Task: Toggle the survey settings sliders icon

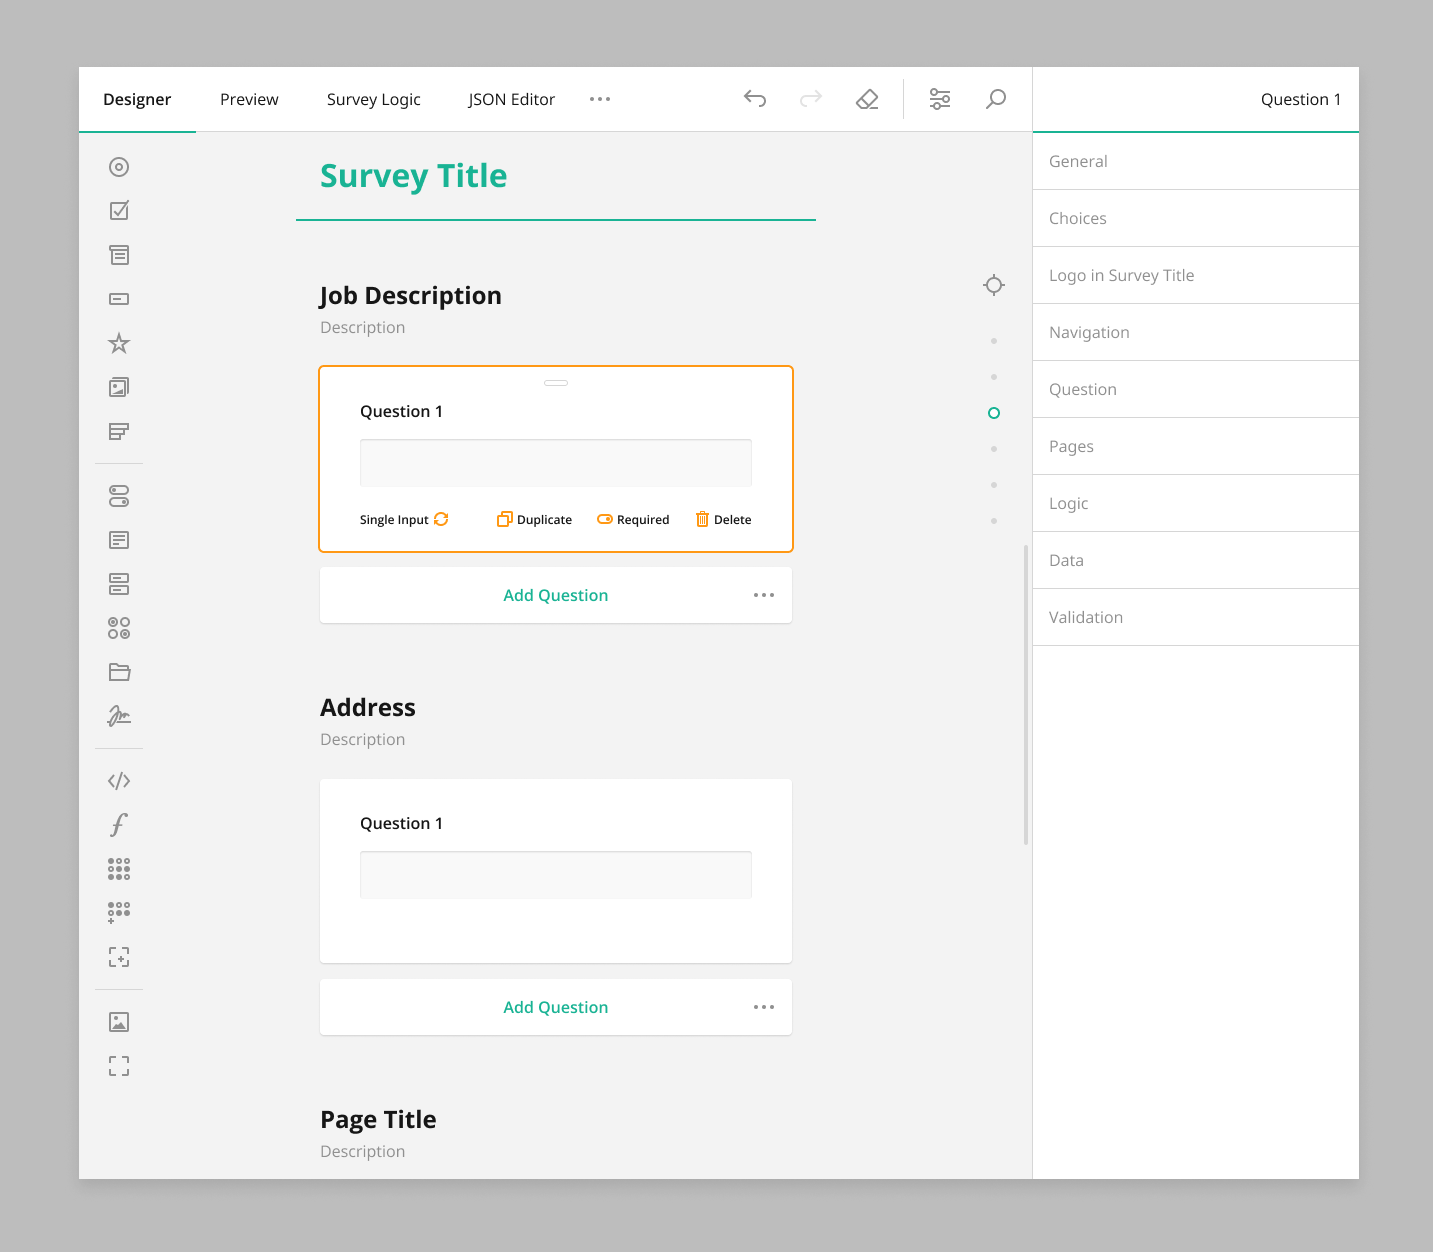Action: tap(939, 99)
